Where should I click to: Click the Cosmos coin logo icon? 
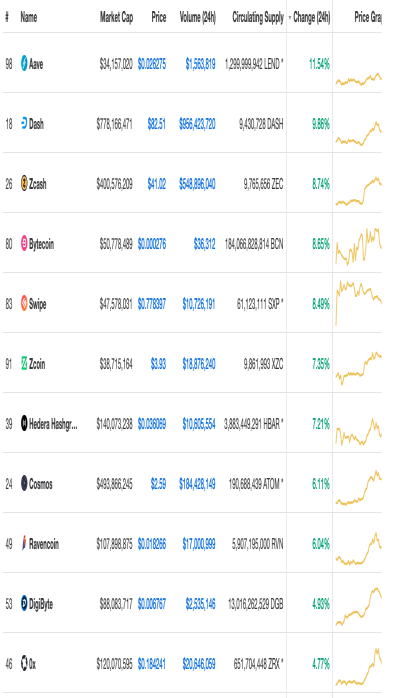(24, 483)
